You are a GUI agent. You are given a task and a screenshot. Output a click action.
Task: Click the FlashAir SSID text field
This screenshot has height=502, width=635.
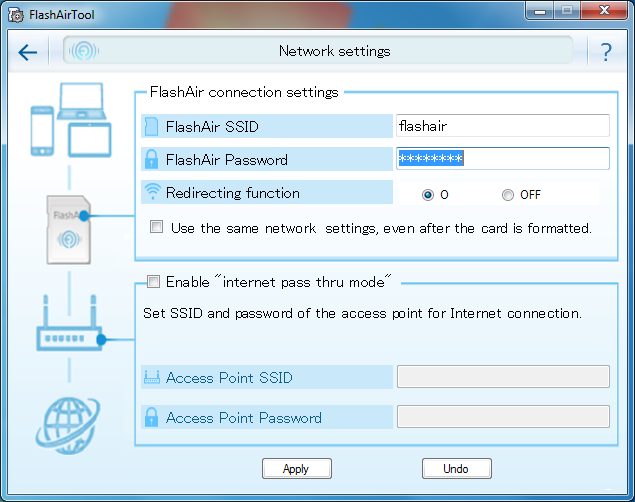[502, 126]
